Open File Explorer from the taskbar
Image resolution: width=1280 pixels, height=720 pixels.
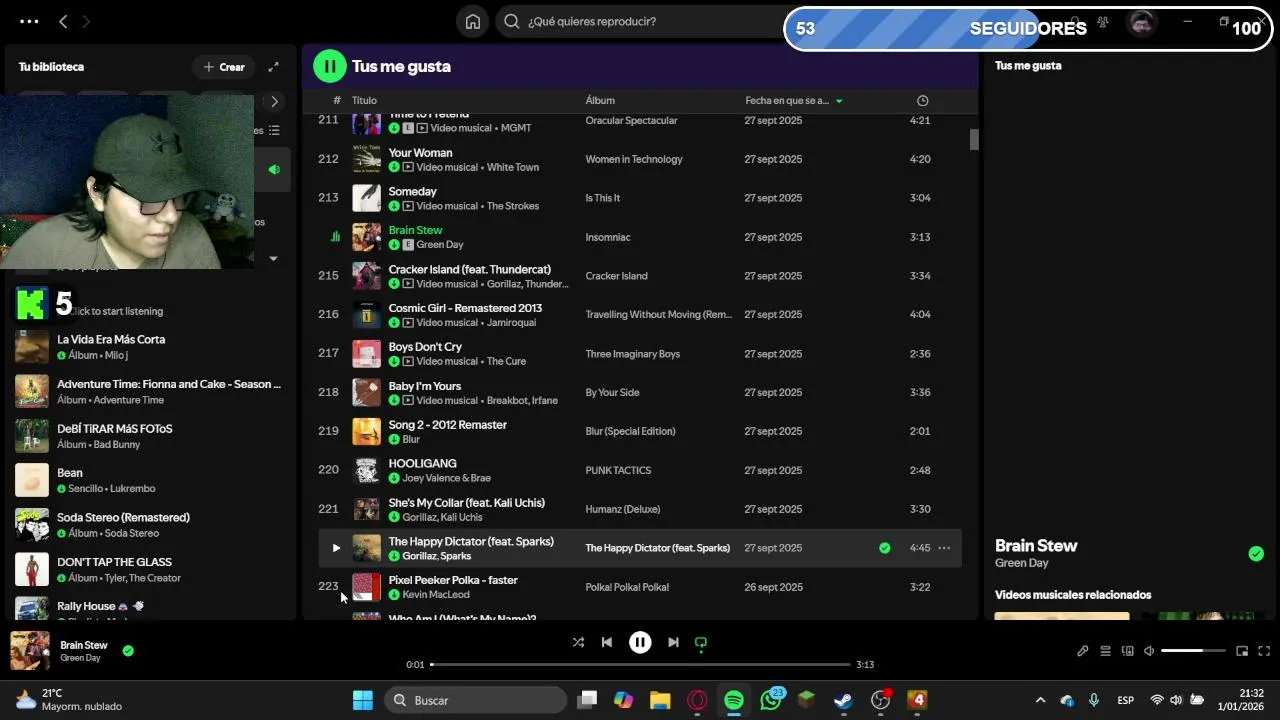(x=660, y=700)
